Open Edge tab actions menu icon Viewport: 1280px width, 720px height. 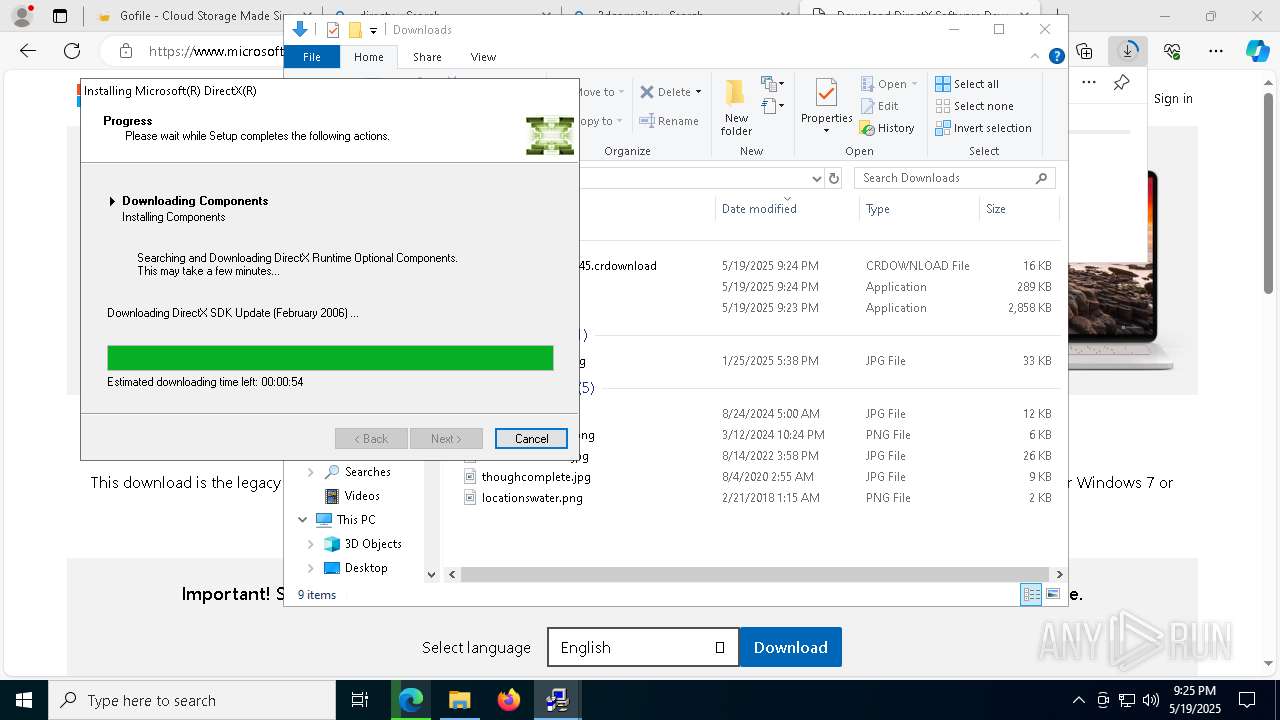60,16
